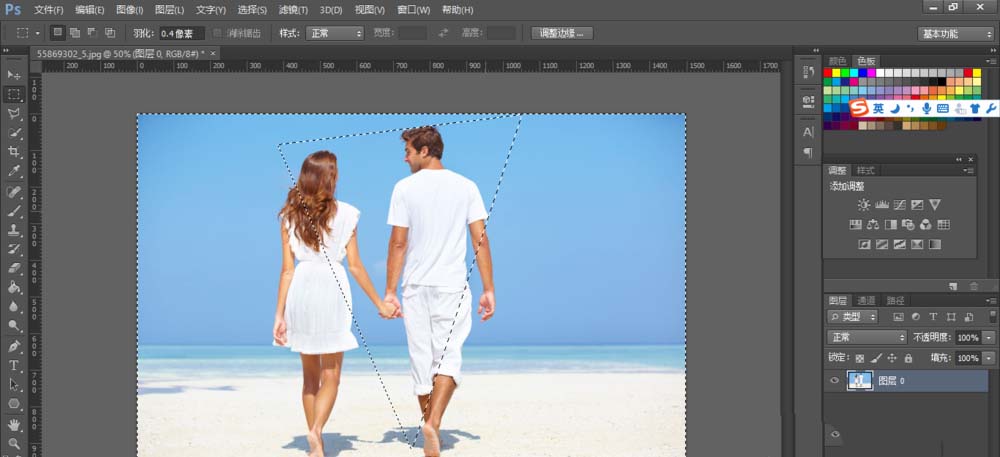The image size is (1000, 457).
Task: Pick the yellow swatch in top row
Action: [x=836, y=73]
